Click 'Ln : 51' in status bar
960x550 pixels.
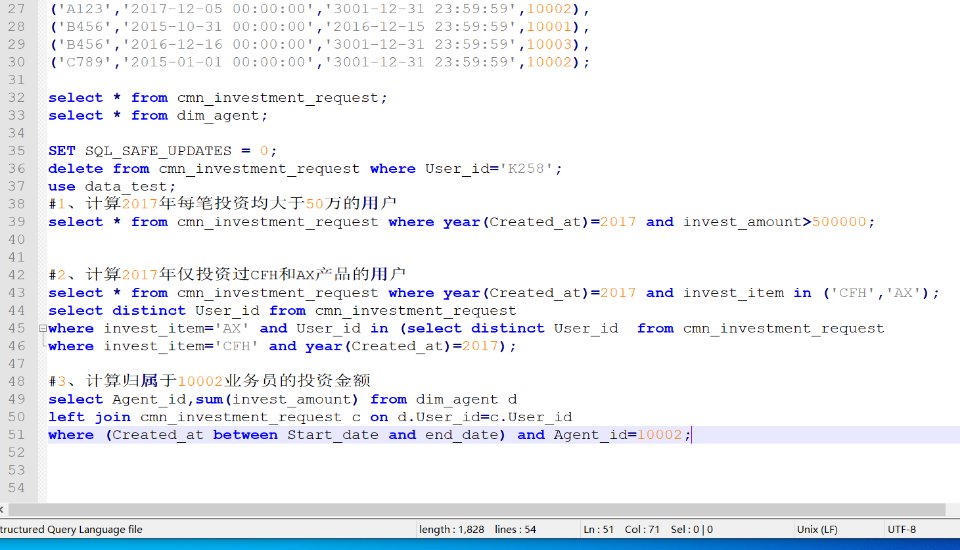click(x=598, y=529)
